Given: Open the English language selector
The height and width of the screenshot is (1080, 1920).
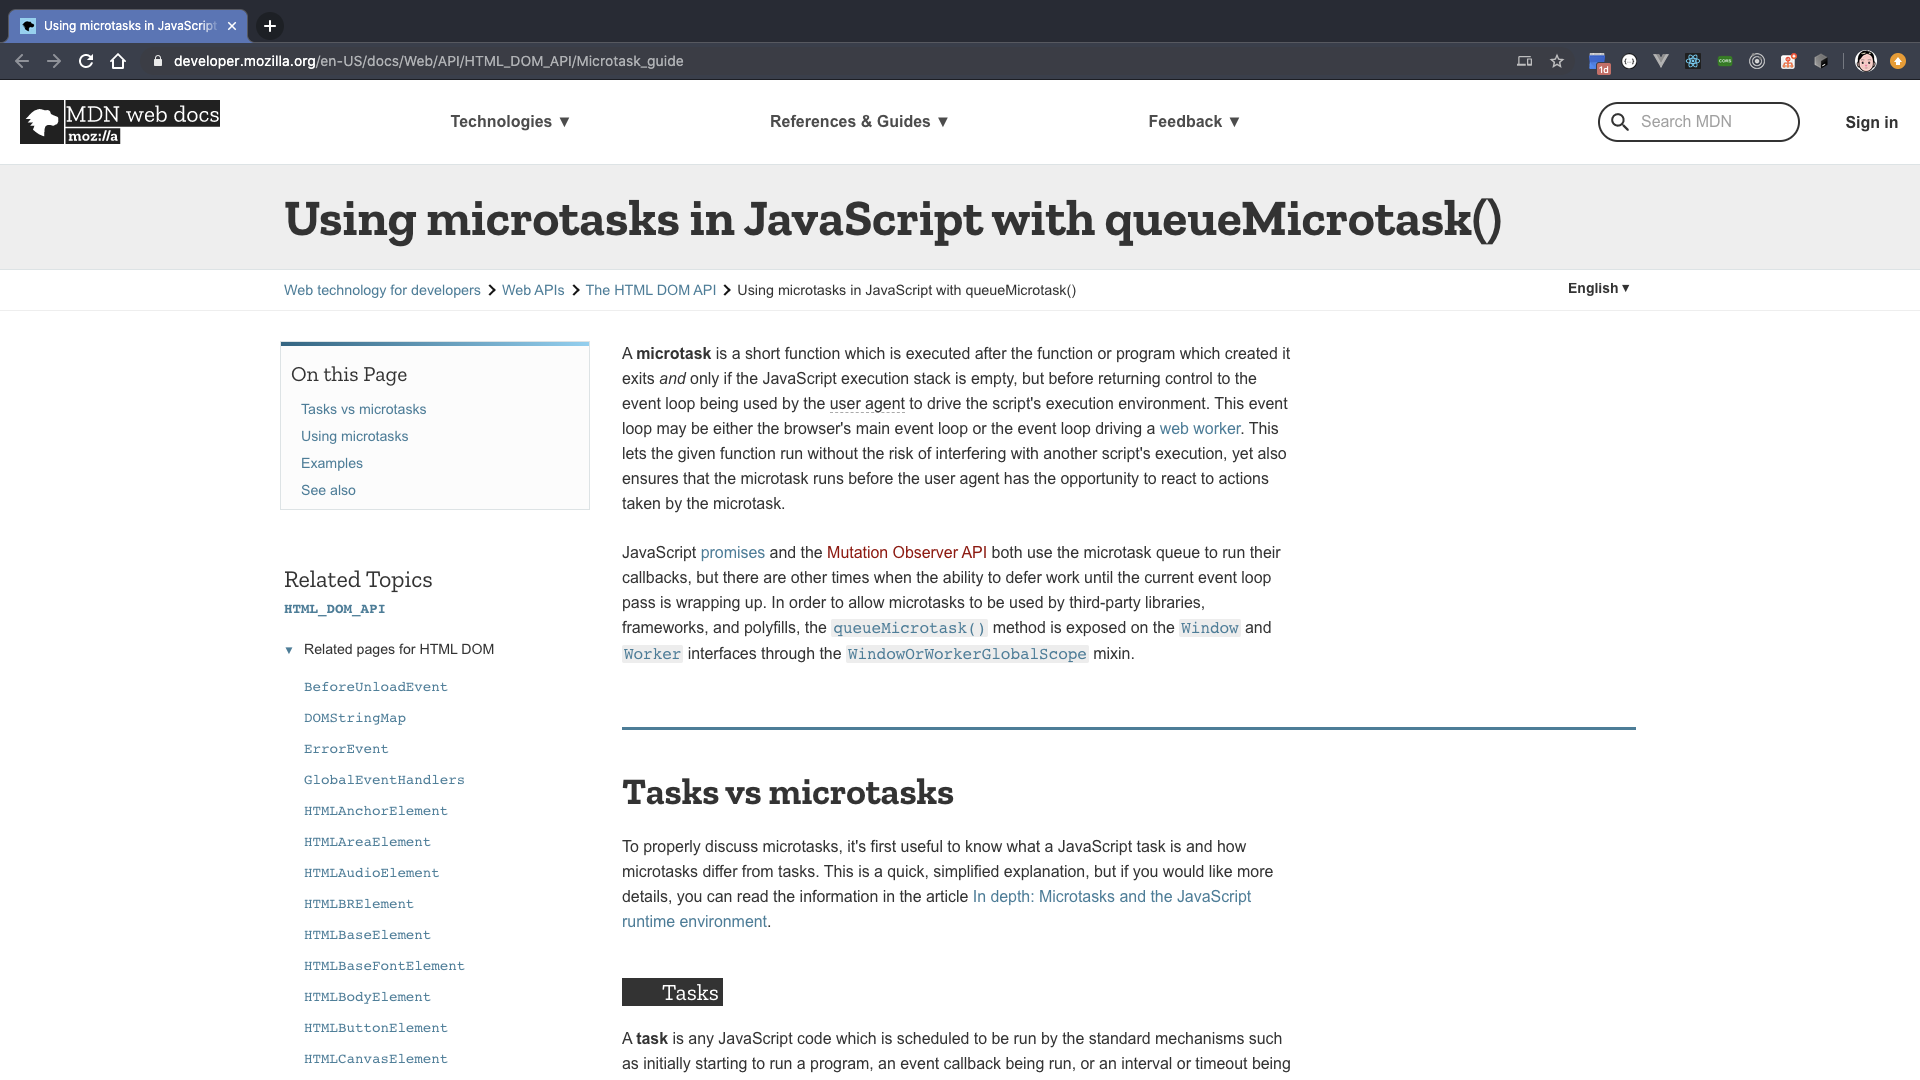Looking at the screenshot, I should coord(1598,288).
